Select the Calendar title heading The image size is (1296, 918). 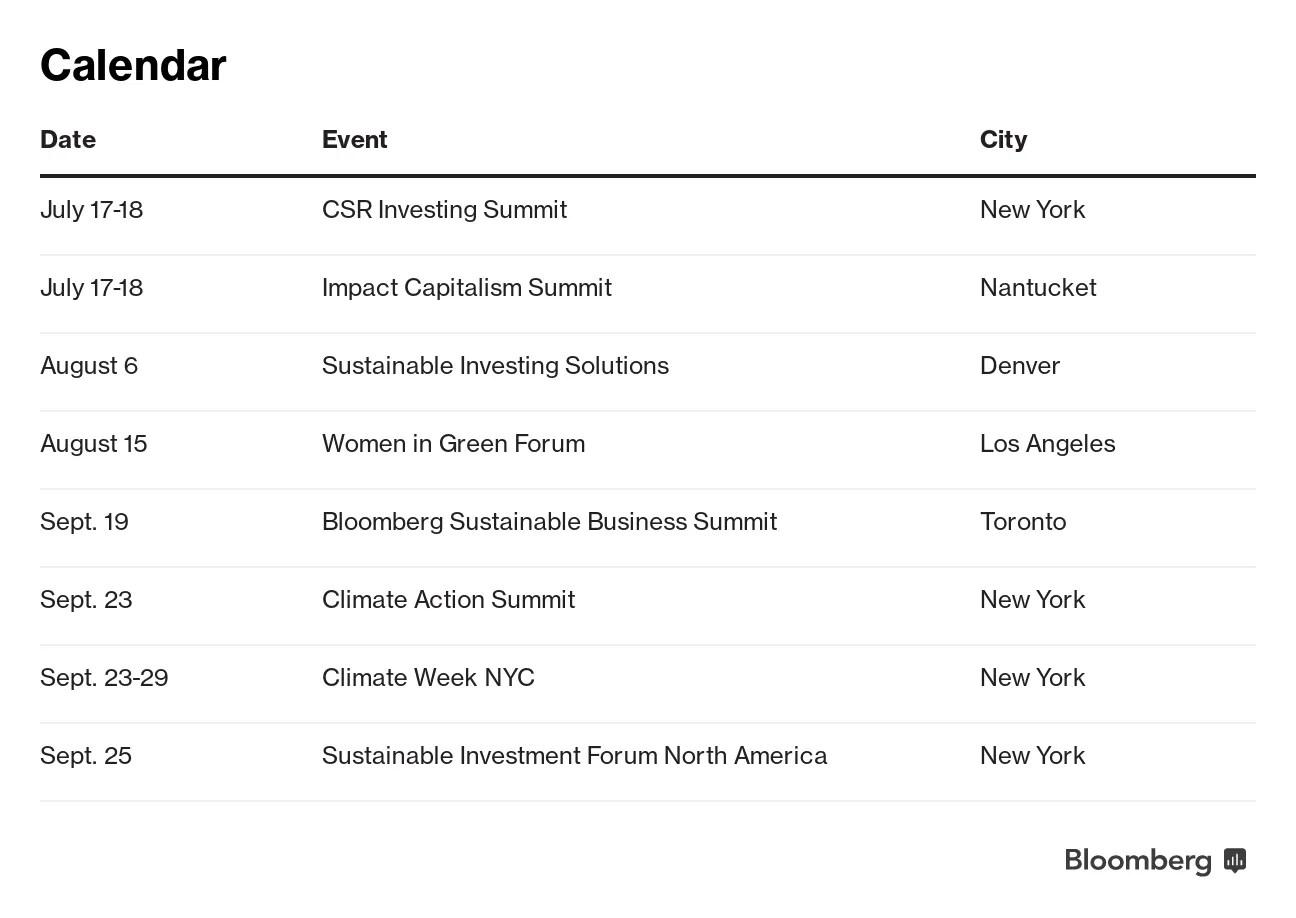pos(133,66)
